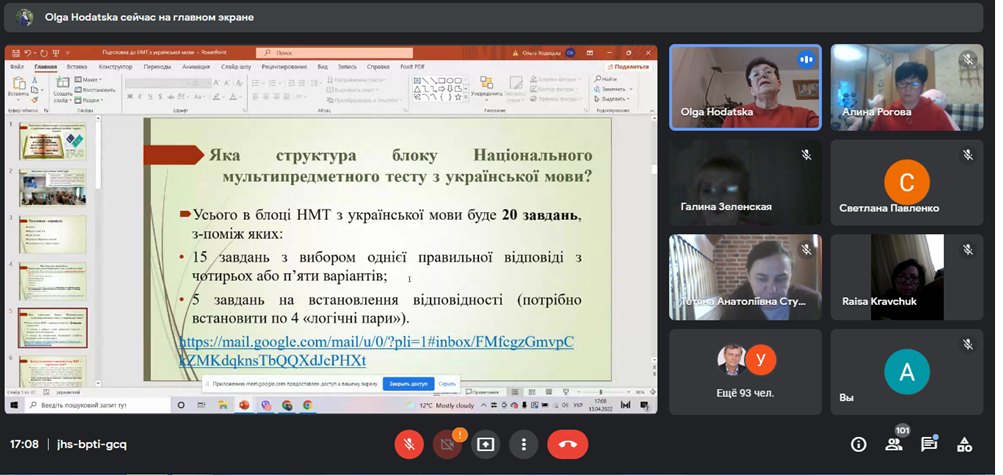
Task: Open the in-call chat messages panel
Action: [929, 444]
